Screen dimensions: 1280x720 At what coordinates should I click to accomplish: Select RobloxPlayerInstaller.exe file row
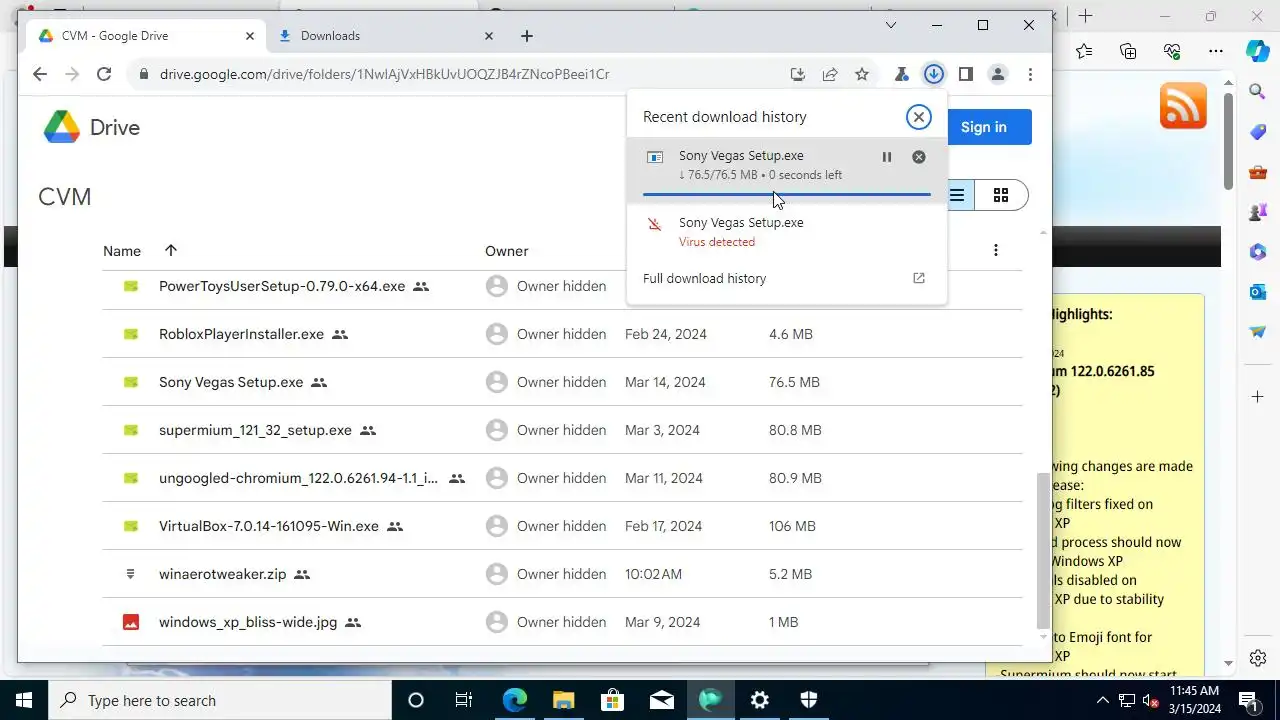point(562,334)
